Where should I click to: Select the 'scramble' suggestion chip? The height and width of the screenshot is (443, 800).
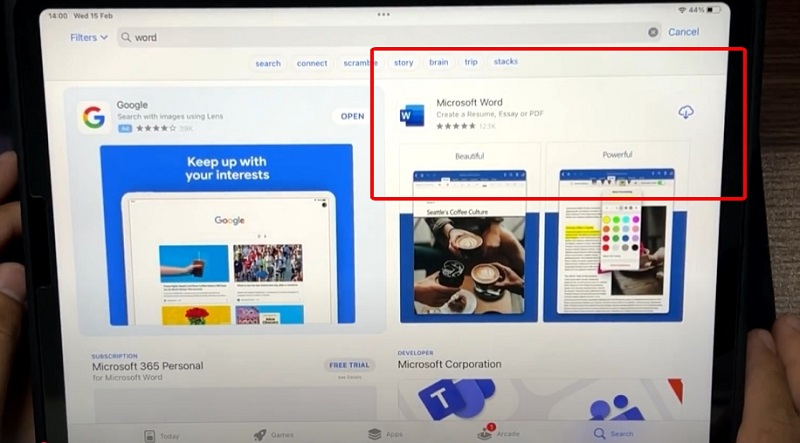coord(360,63)
